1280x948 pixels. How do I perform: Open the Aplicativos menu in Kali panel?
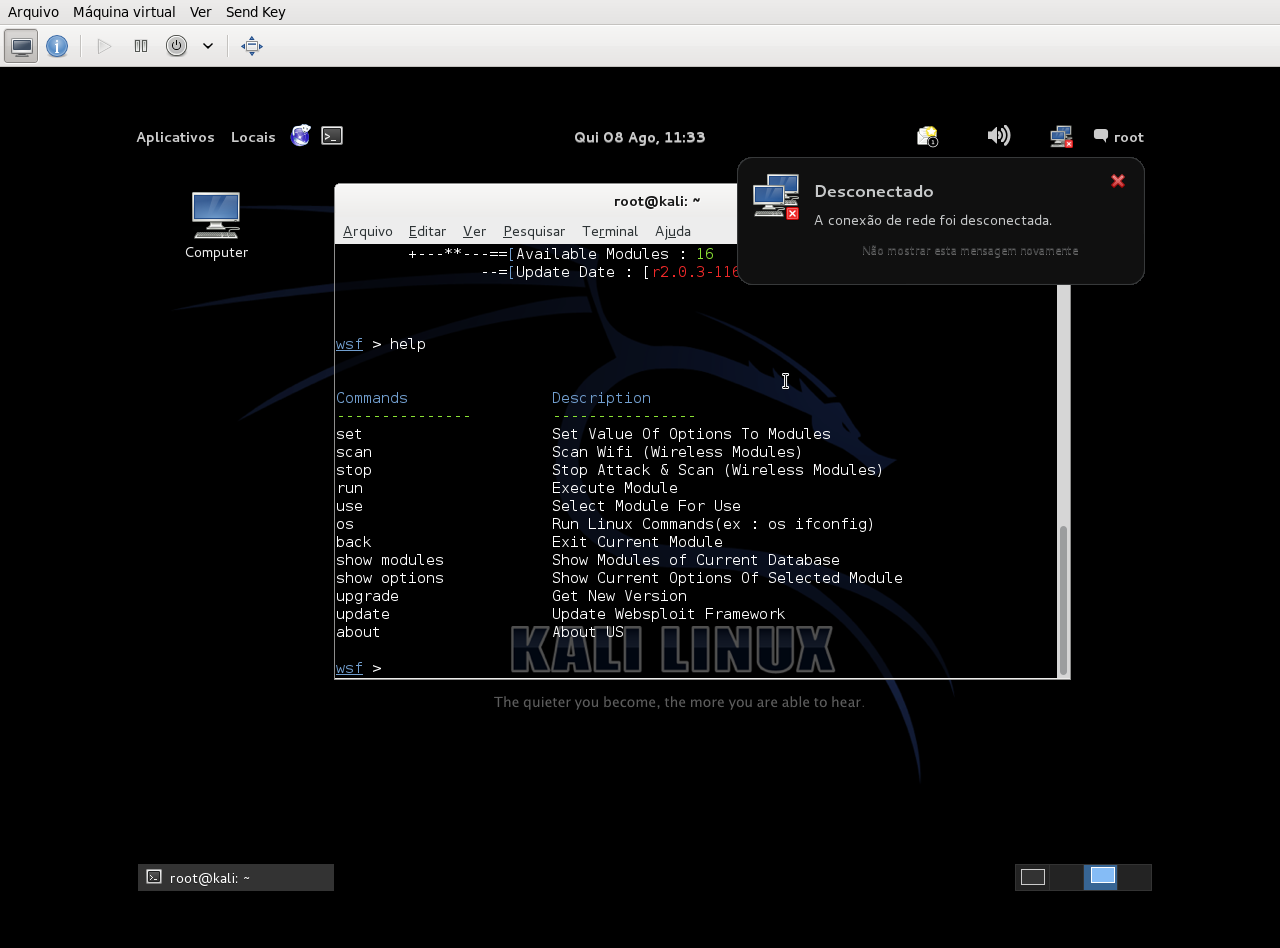click(175, 137)
